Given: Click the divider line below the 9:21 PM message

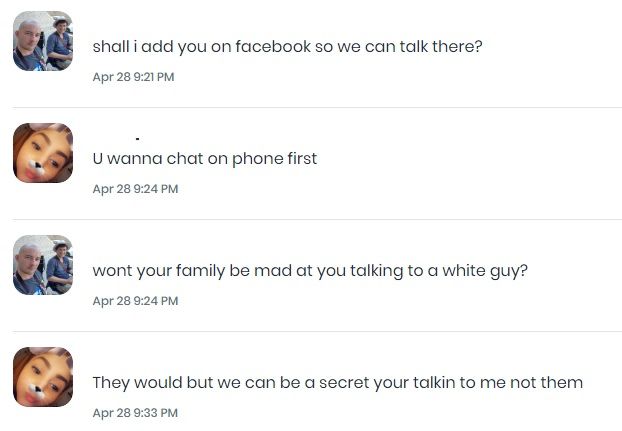Looking at the screenshot, I should tap(316, 107).
